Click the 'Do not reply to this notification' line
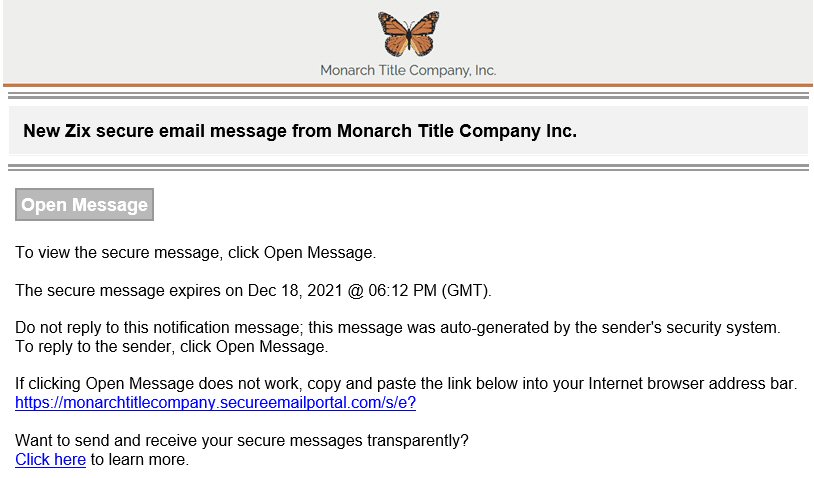814x478 pixels. (x=398, y=327)
